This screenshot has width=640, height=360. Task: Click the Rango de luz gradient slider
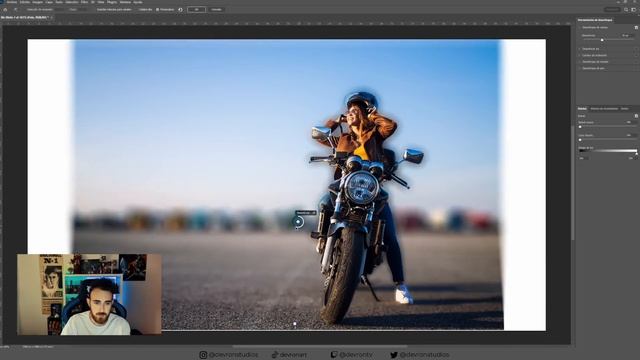click(x=608, y=151)
